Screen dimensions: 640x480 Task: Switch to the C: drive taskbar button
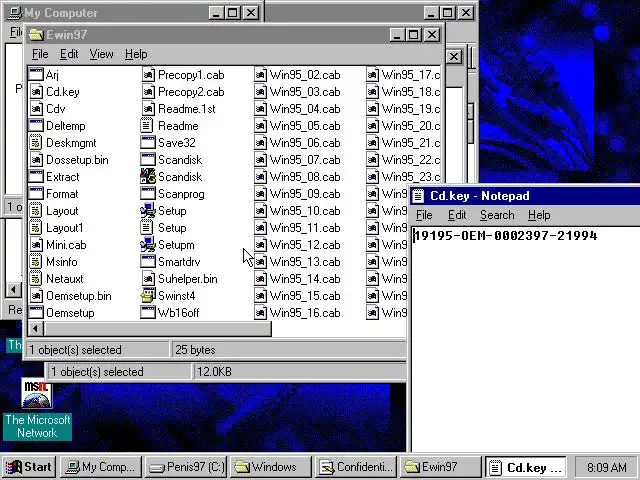pos(187,467)
